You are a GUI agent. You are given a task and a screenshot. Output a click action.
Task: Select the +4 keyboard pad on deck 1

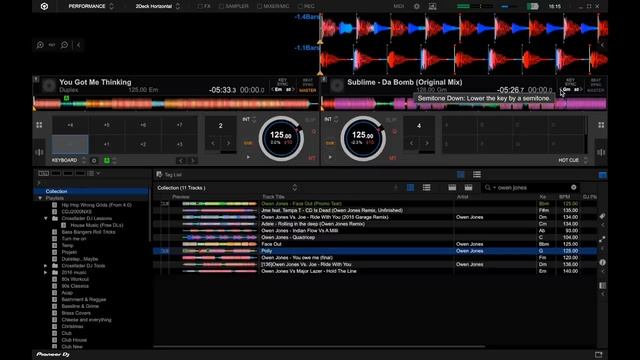pos(70,125)
